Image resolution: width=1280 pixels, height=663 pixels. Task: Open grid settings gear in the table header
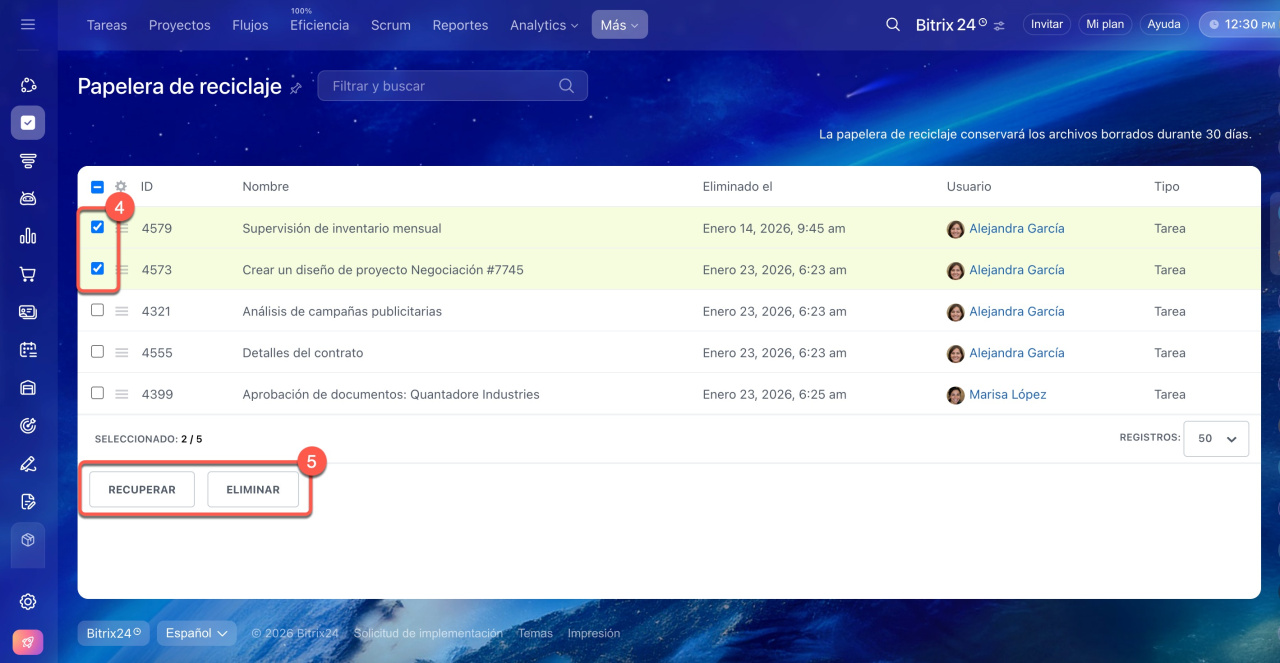point(121,187)
